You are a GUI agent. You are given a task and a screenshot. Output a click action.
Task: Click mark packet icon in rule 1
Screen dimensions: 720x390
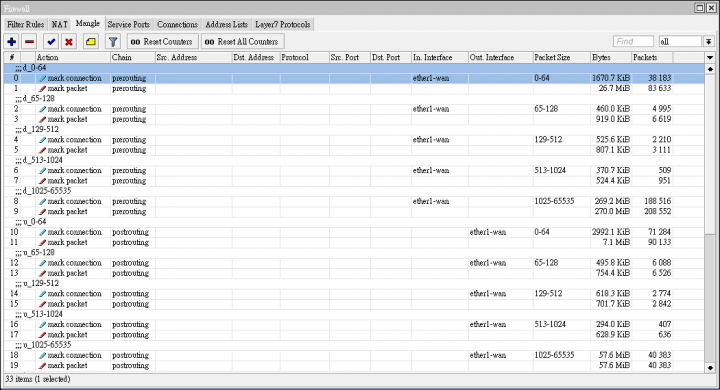point(42,88)
